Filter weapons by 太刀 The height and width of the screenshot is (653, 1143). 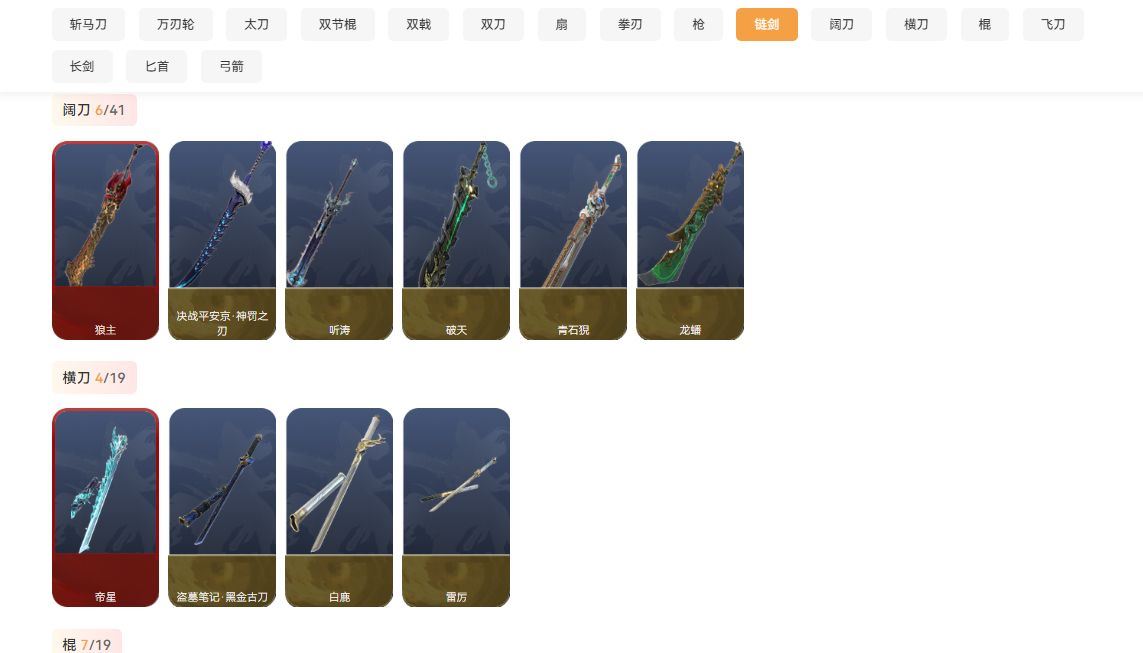[x=257, y=25]
